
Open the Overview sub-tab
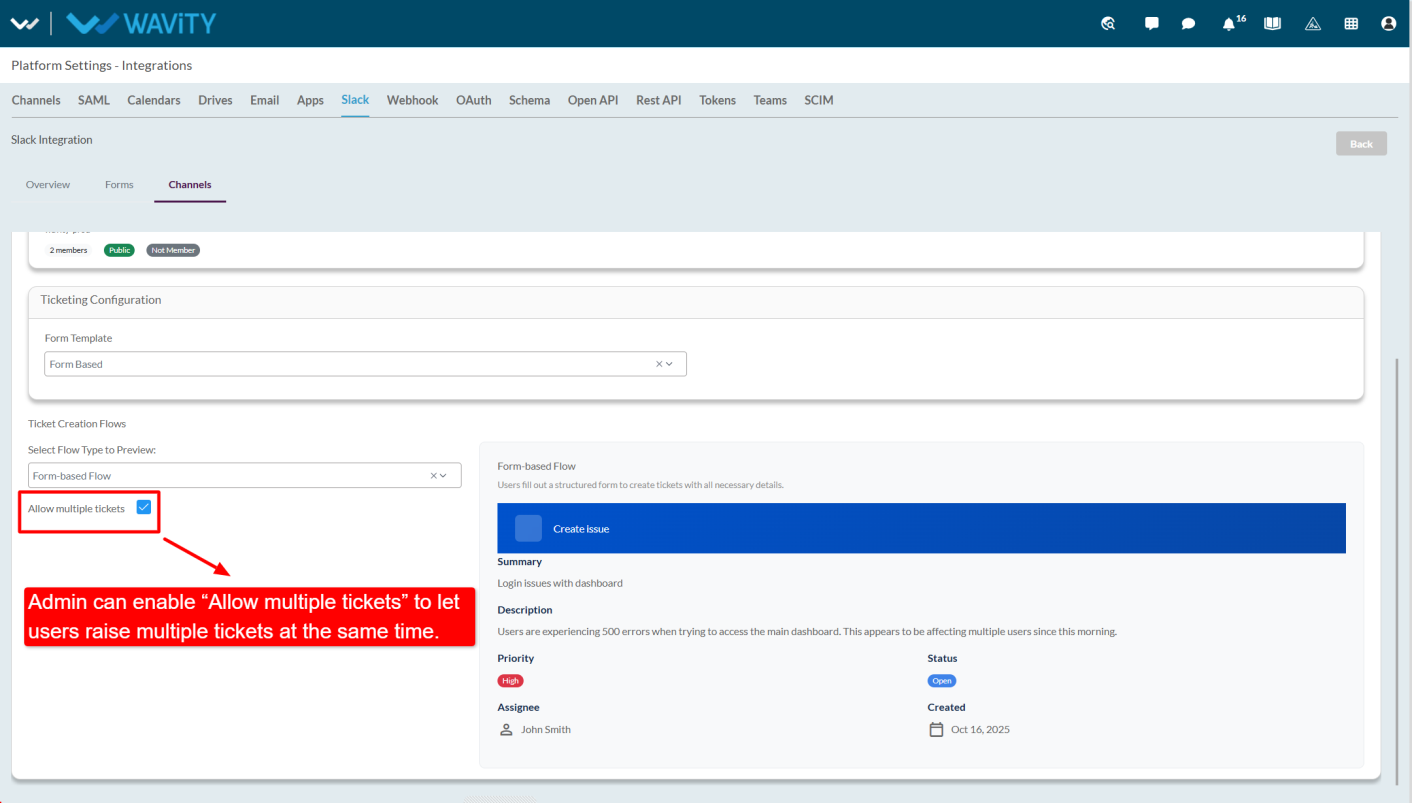(48, 185)
